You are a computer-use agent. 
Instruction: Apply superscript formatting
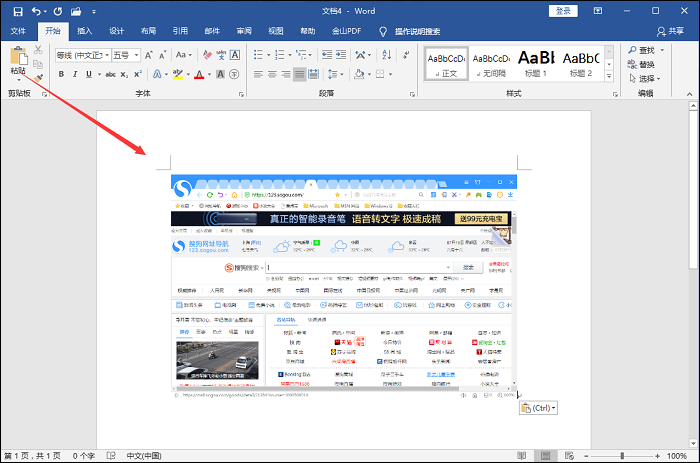tap(138, 74)
